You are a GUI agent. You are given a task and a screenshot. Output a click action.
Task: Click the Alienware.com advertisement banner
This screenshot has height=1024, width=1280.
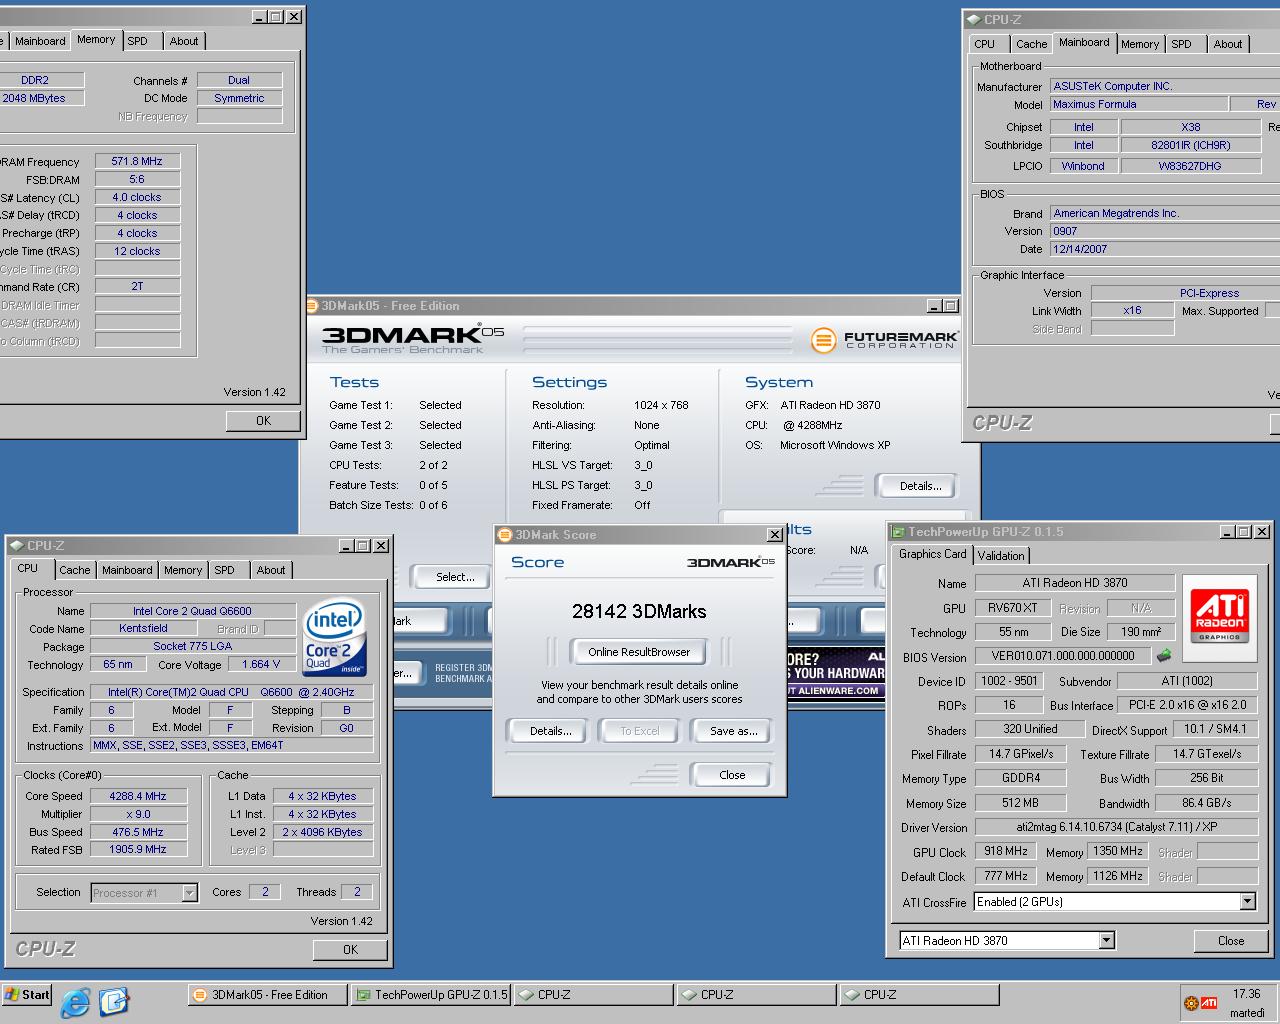836,674
